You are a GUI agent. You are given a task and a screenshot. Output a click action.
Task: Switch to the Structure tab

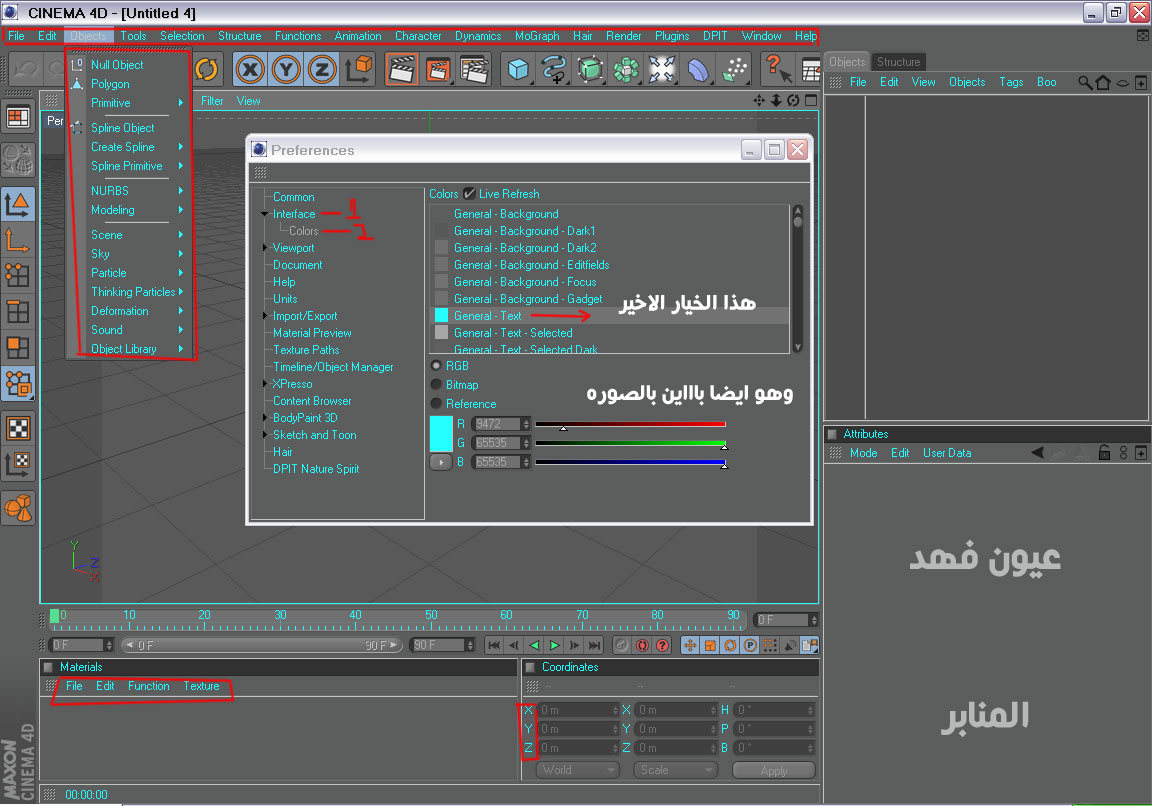pyautogui.click(x=898, y=62)
